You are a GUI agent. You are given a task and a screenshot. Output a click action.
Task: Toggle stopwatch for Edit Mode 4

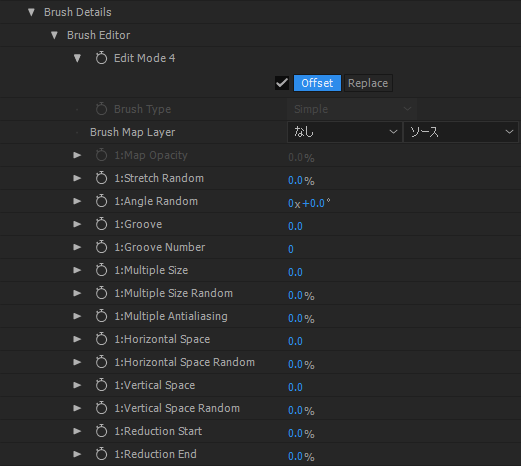(x=101, y=58)
